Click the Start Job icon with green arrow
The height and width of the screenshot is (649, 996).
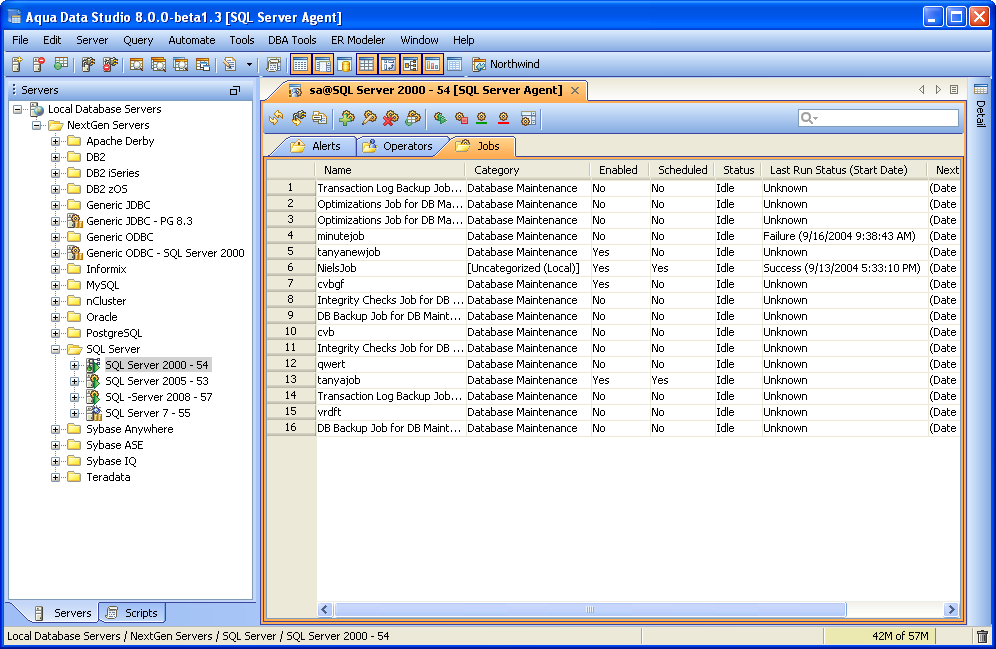point(440,118)
